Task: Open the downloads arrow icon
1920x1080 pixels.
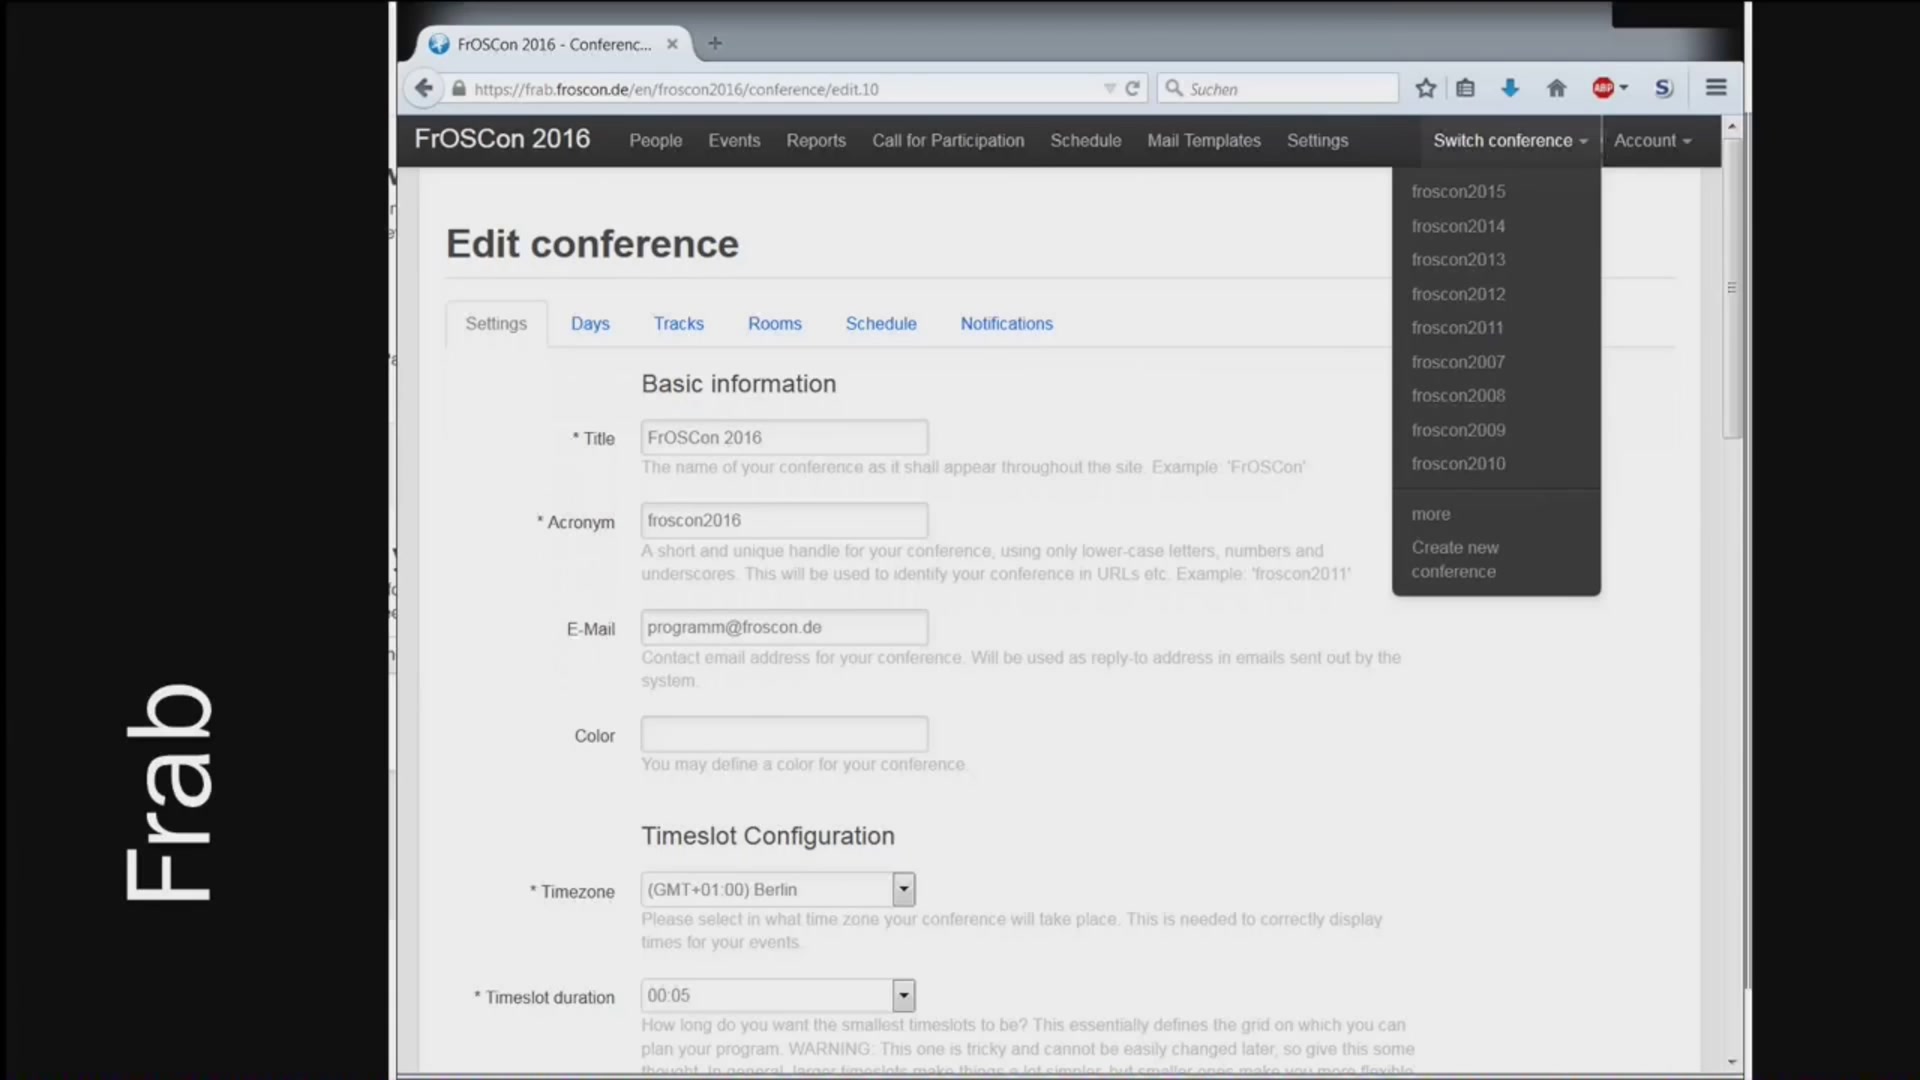Action: tap(1510, 88)
